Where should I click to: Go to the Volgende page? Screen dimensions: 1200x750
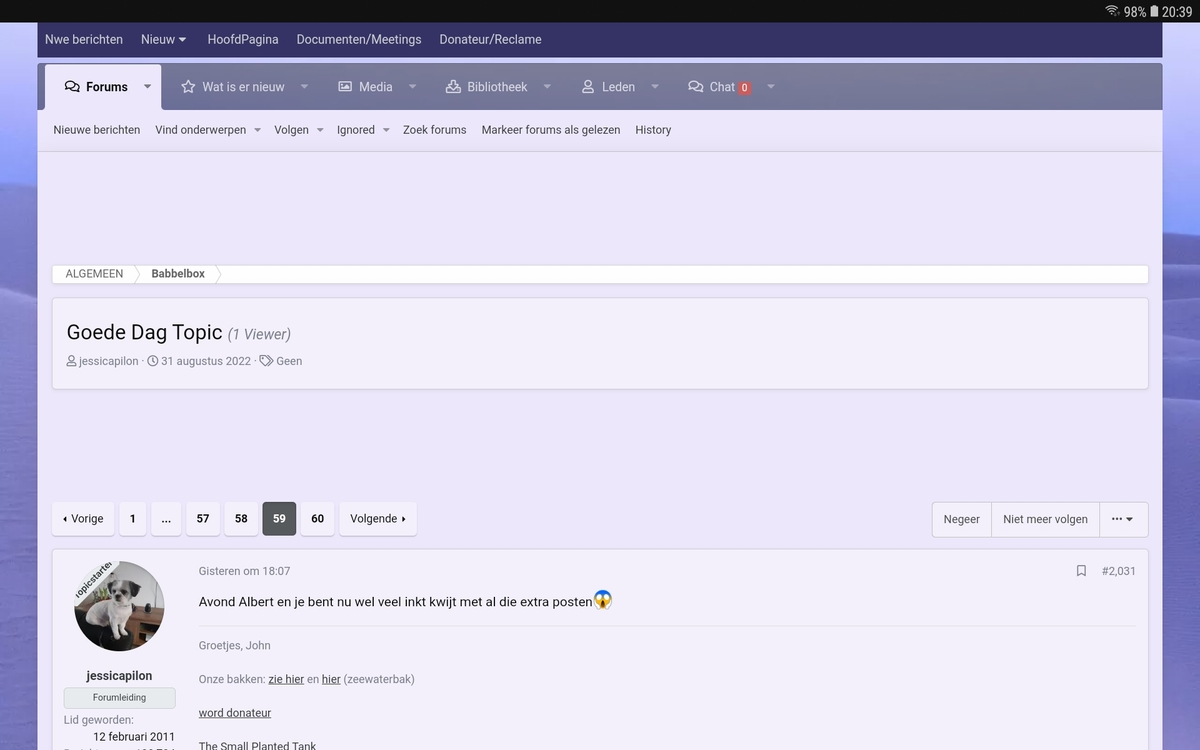[377, 519]
